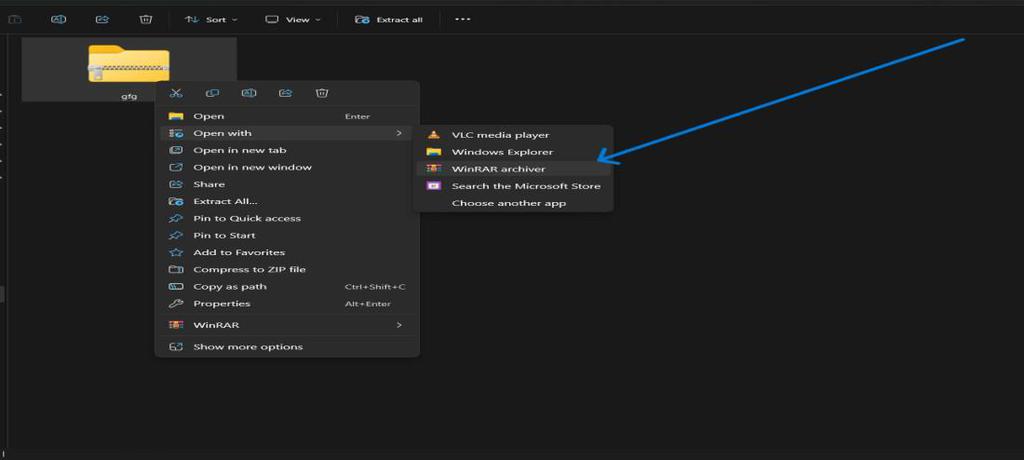Click the Extract all toolbar button
1024x460 pixels.
click(x=389, y=20)
